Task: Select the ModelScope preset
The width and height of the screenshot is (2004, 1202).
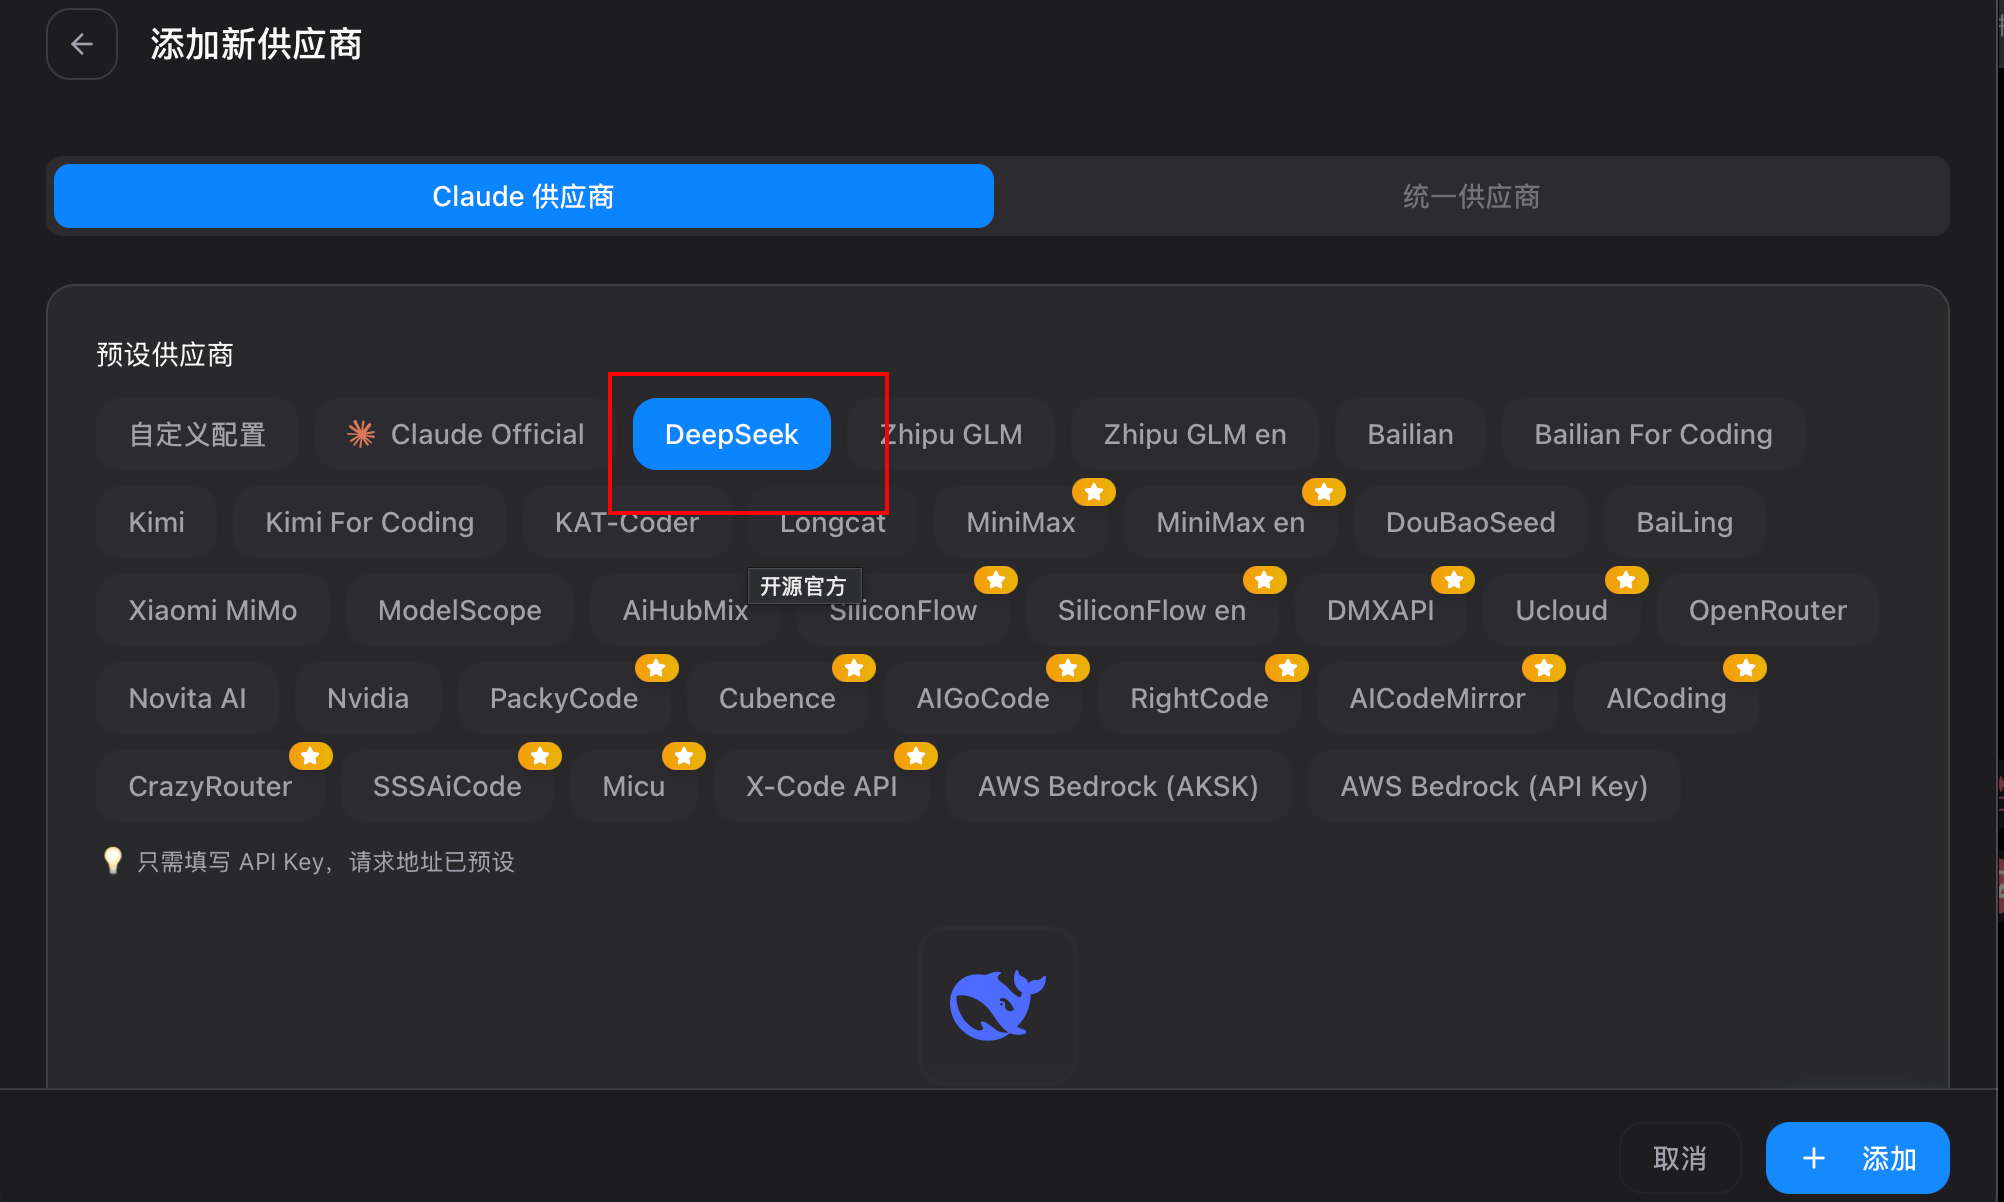Action: click(459, 610)
